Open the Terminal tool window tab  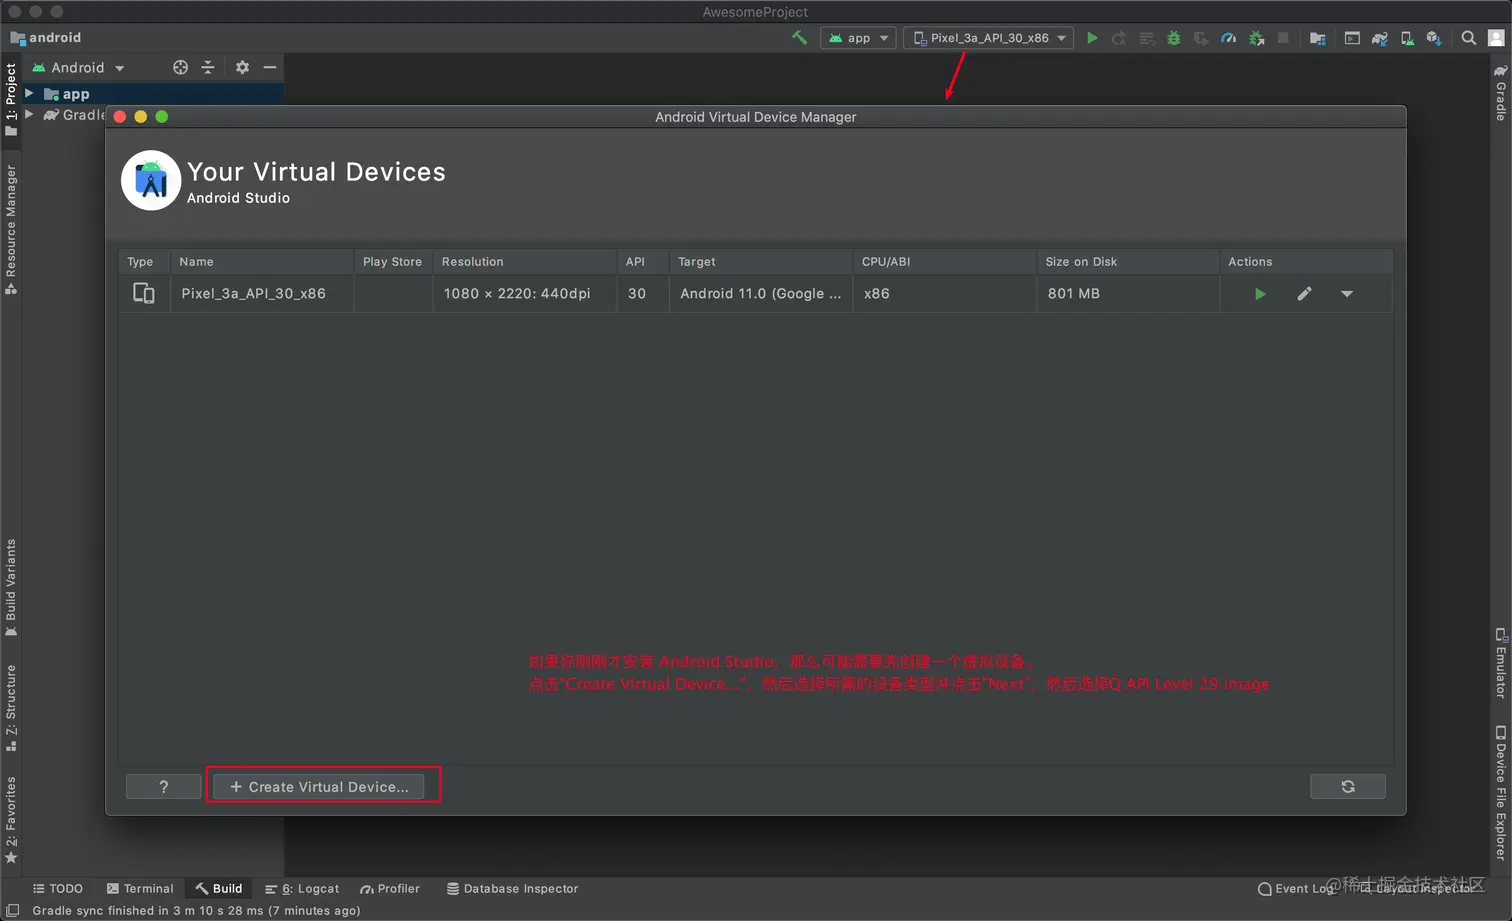pyautogui.click(x=140, y=888)
